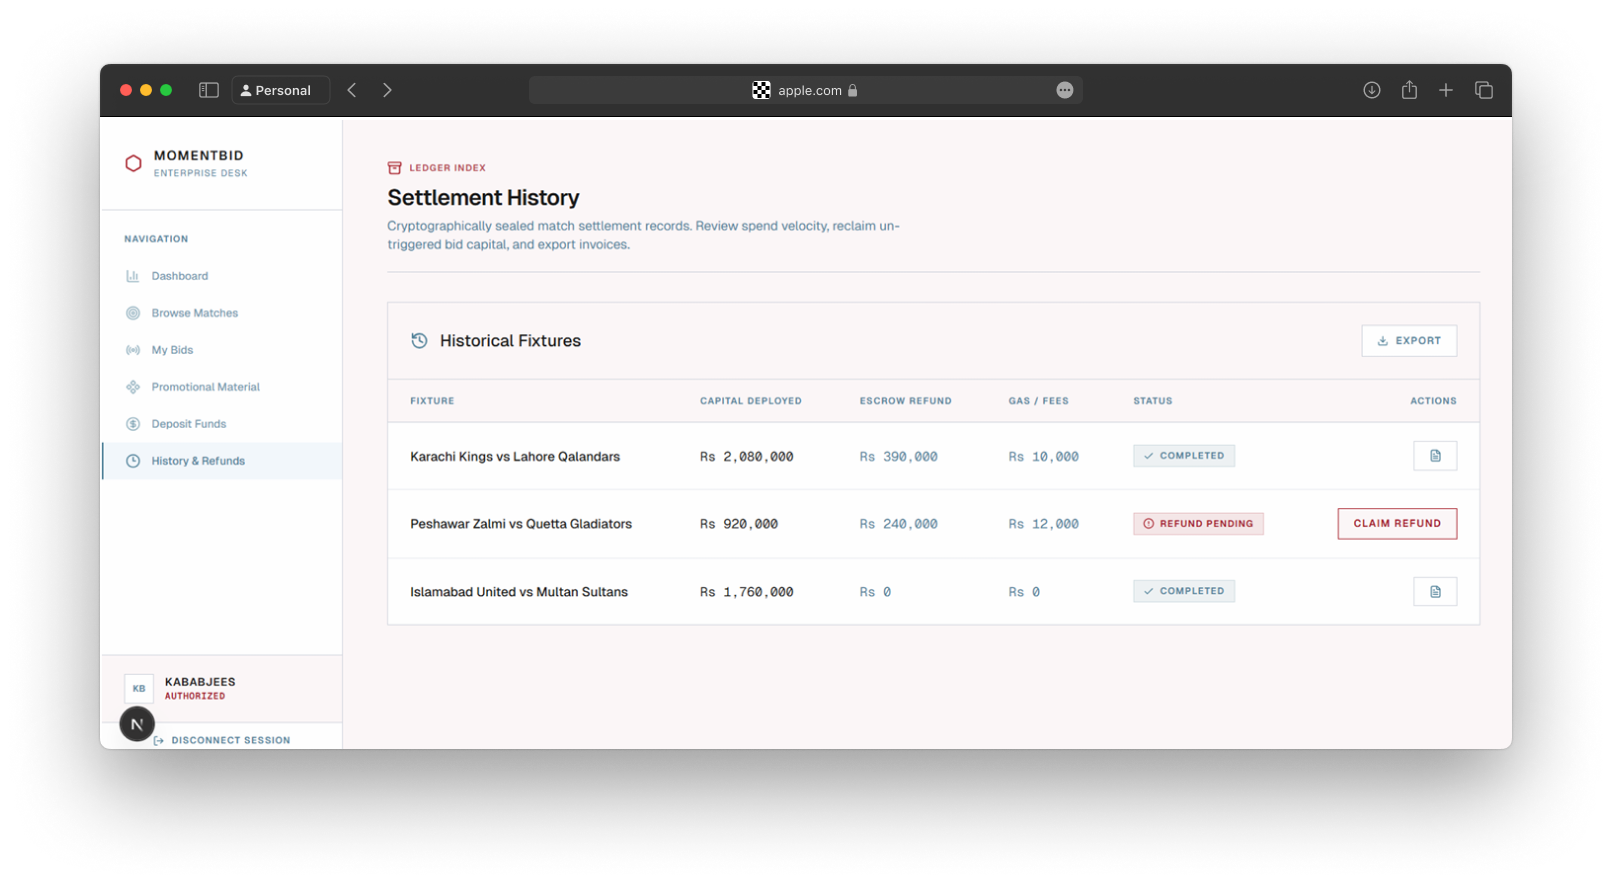Image resolution: width=1612 pixels, height=885 pixels.
Task: Click the Status column header
Action: point(1153,401)
